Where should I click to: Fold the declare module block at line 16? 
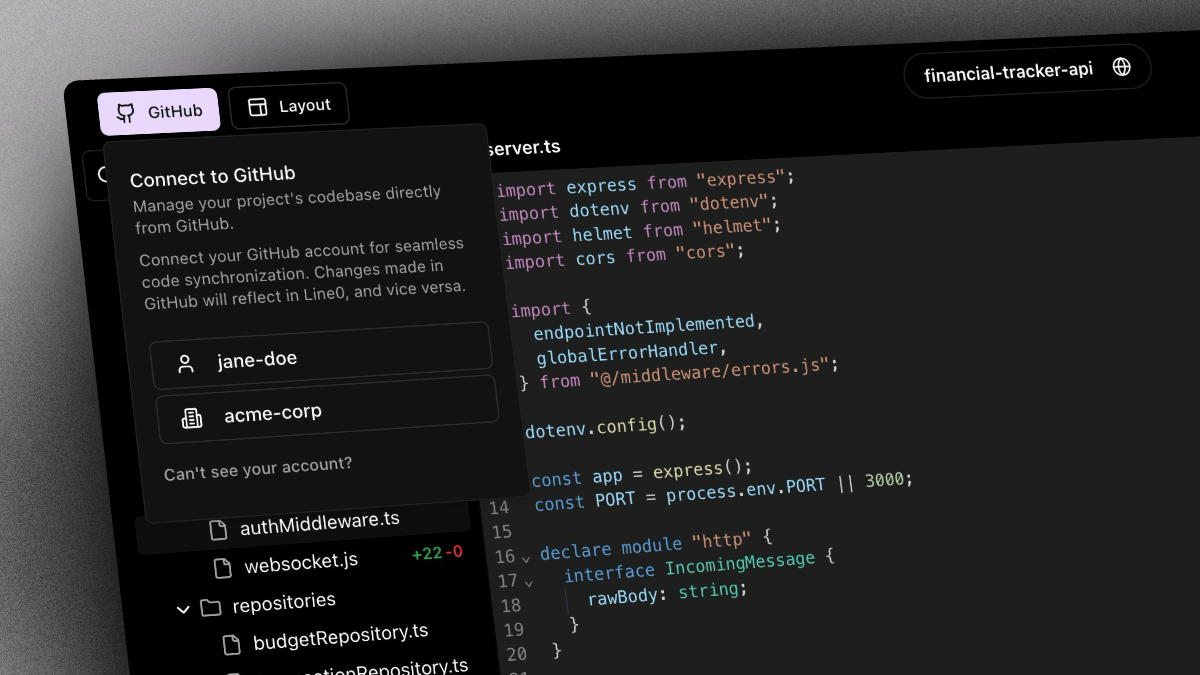[526, 557]
